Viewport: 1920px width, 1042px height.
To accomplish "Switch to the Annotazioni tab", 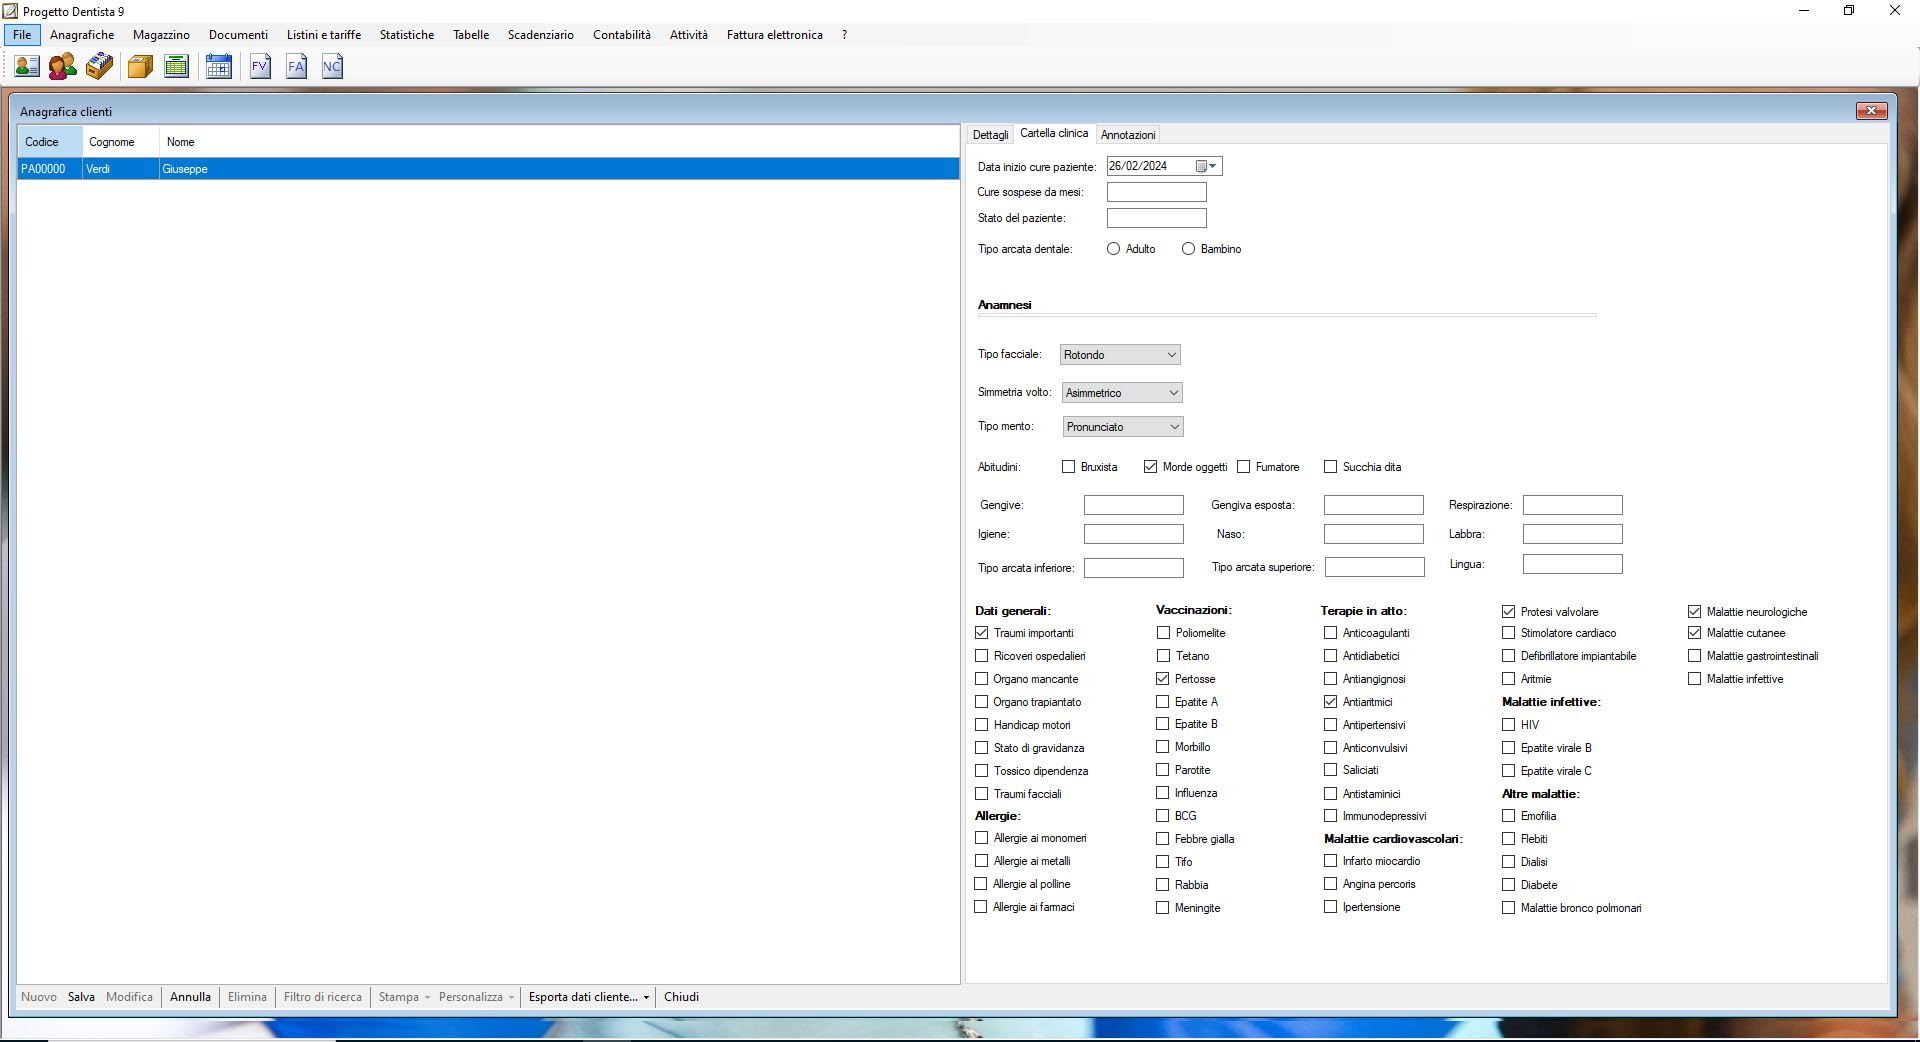I will click(1128, 135).
